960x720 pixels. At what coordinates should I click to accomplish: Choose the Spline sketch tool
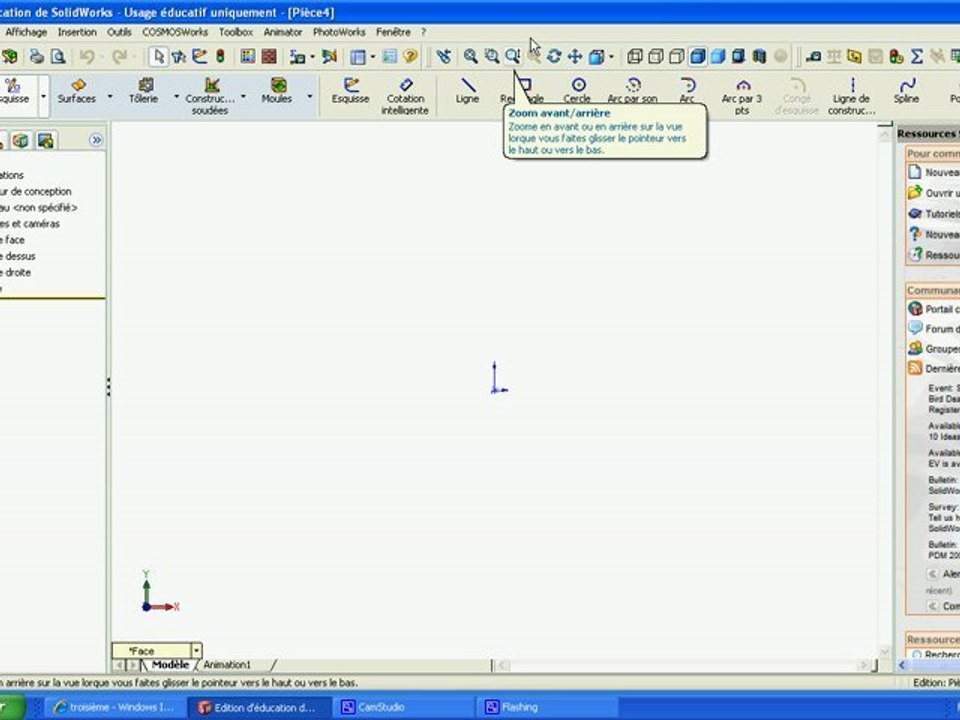(x=906, y=91)
